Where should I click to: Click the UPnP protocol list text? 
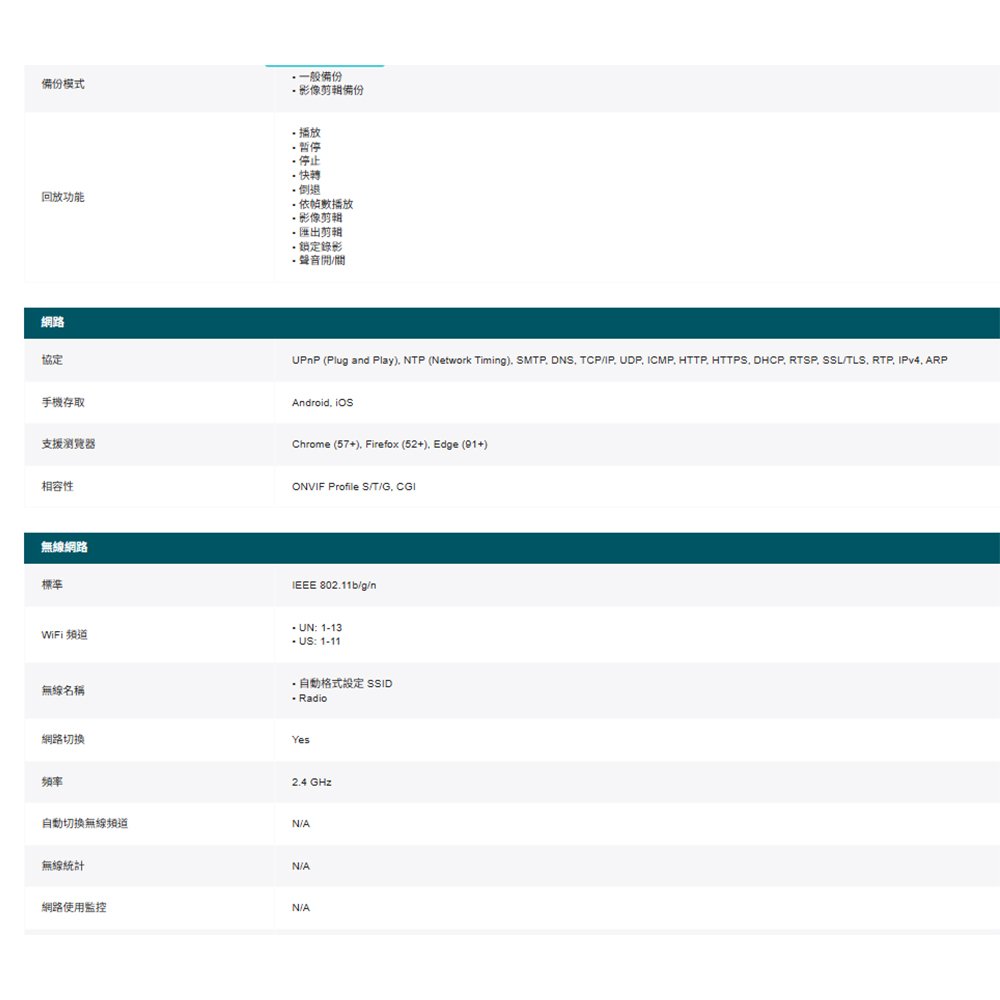[x=340, y=360]
